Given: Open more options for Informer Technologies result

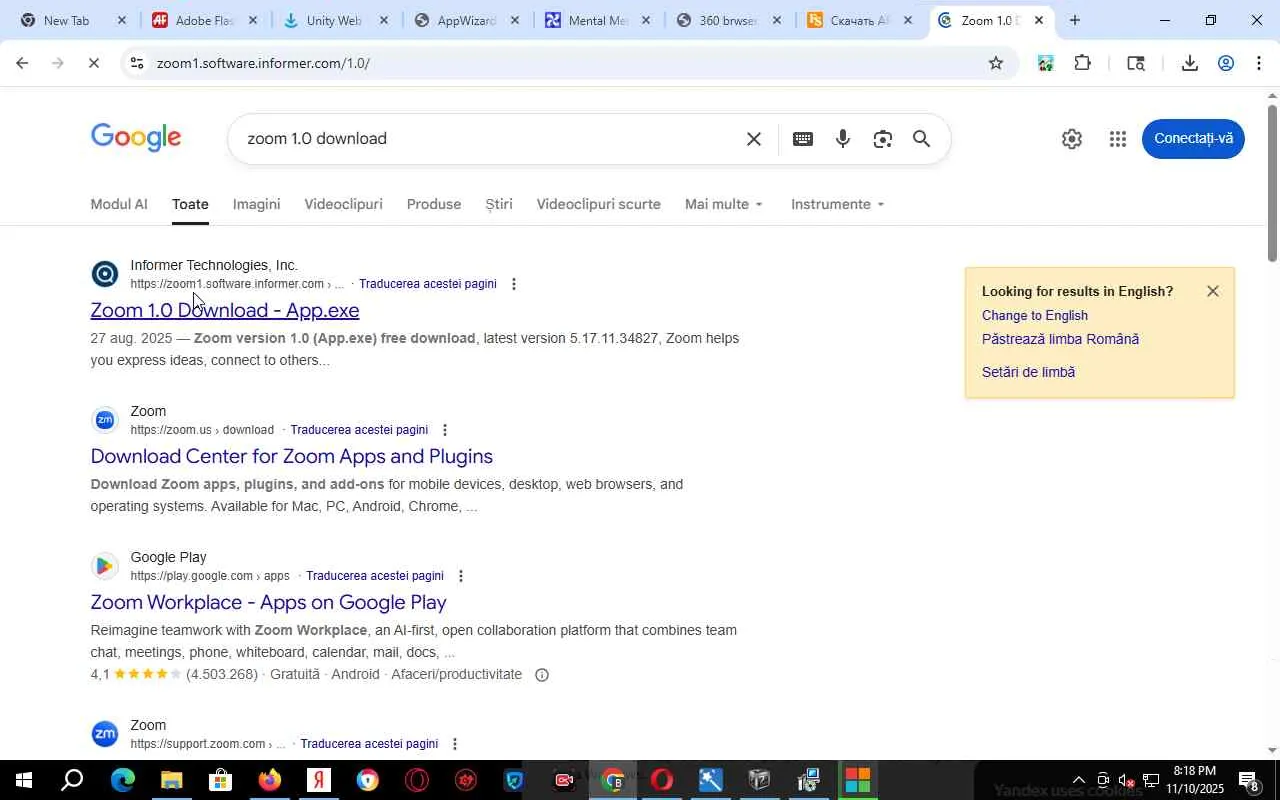Looking at the screenshot, I should (514, 284).
